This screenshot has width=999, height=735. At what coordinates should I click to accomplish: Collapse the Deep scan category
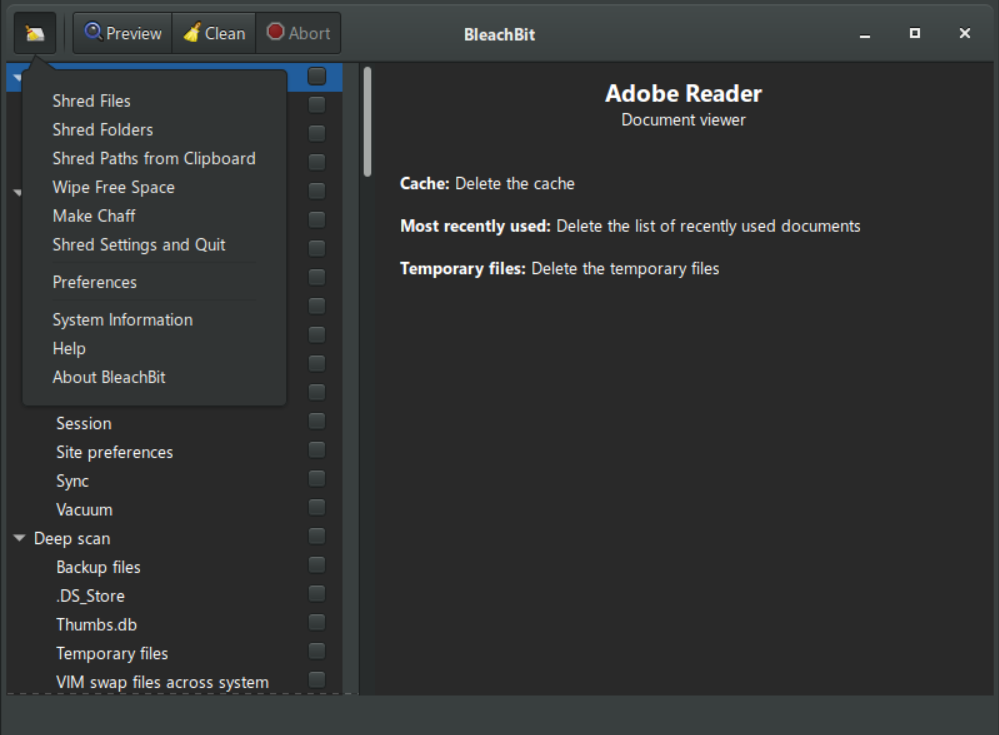click(x=19, y=538)
